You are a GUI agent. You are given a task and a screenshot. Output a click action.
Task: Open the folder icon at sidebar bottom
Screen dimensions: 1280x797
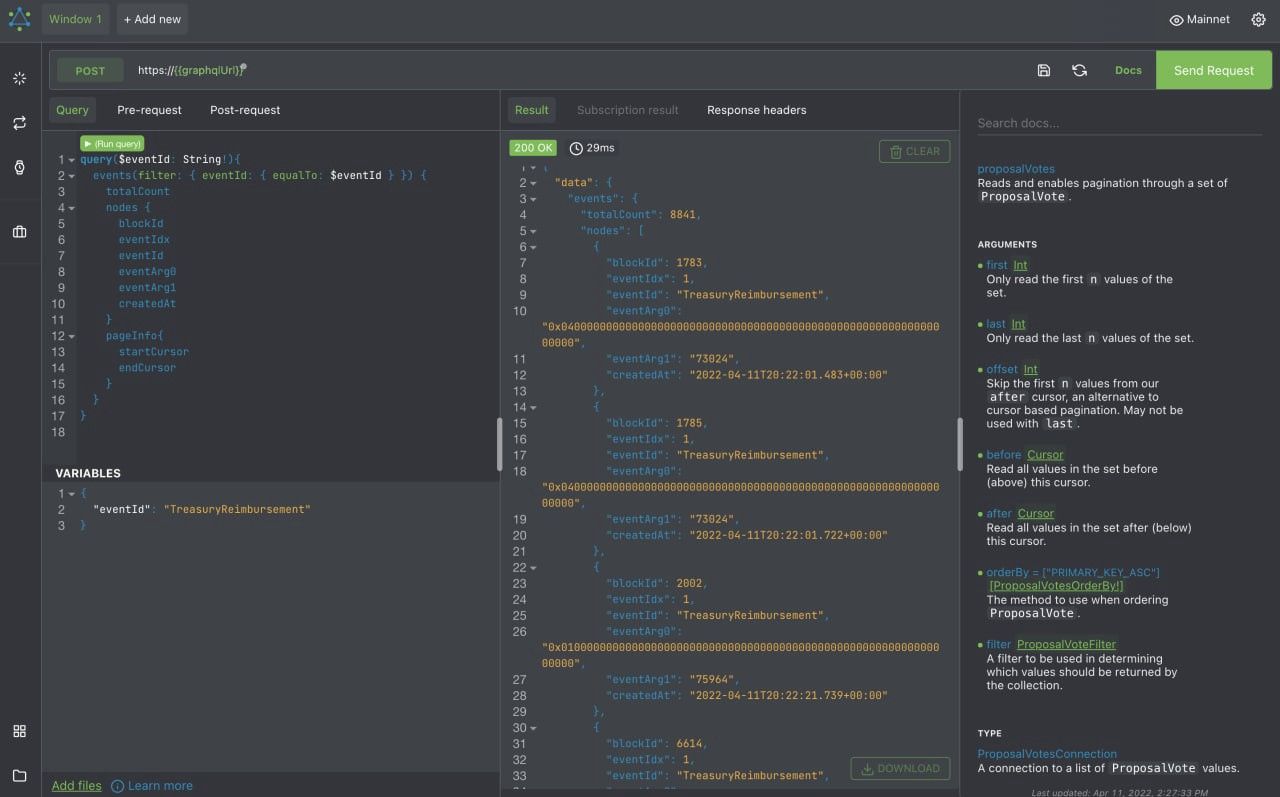[19, 775]
